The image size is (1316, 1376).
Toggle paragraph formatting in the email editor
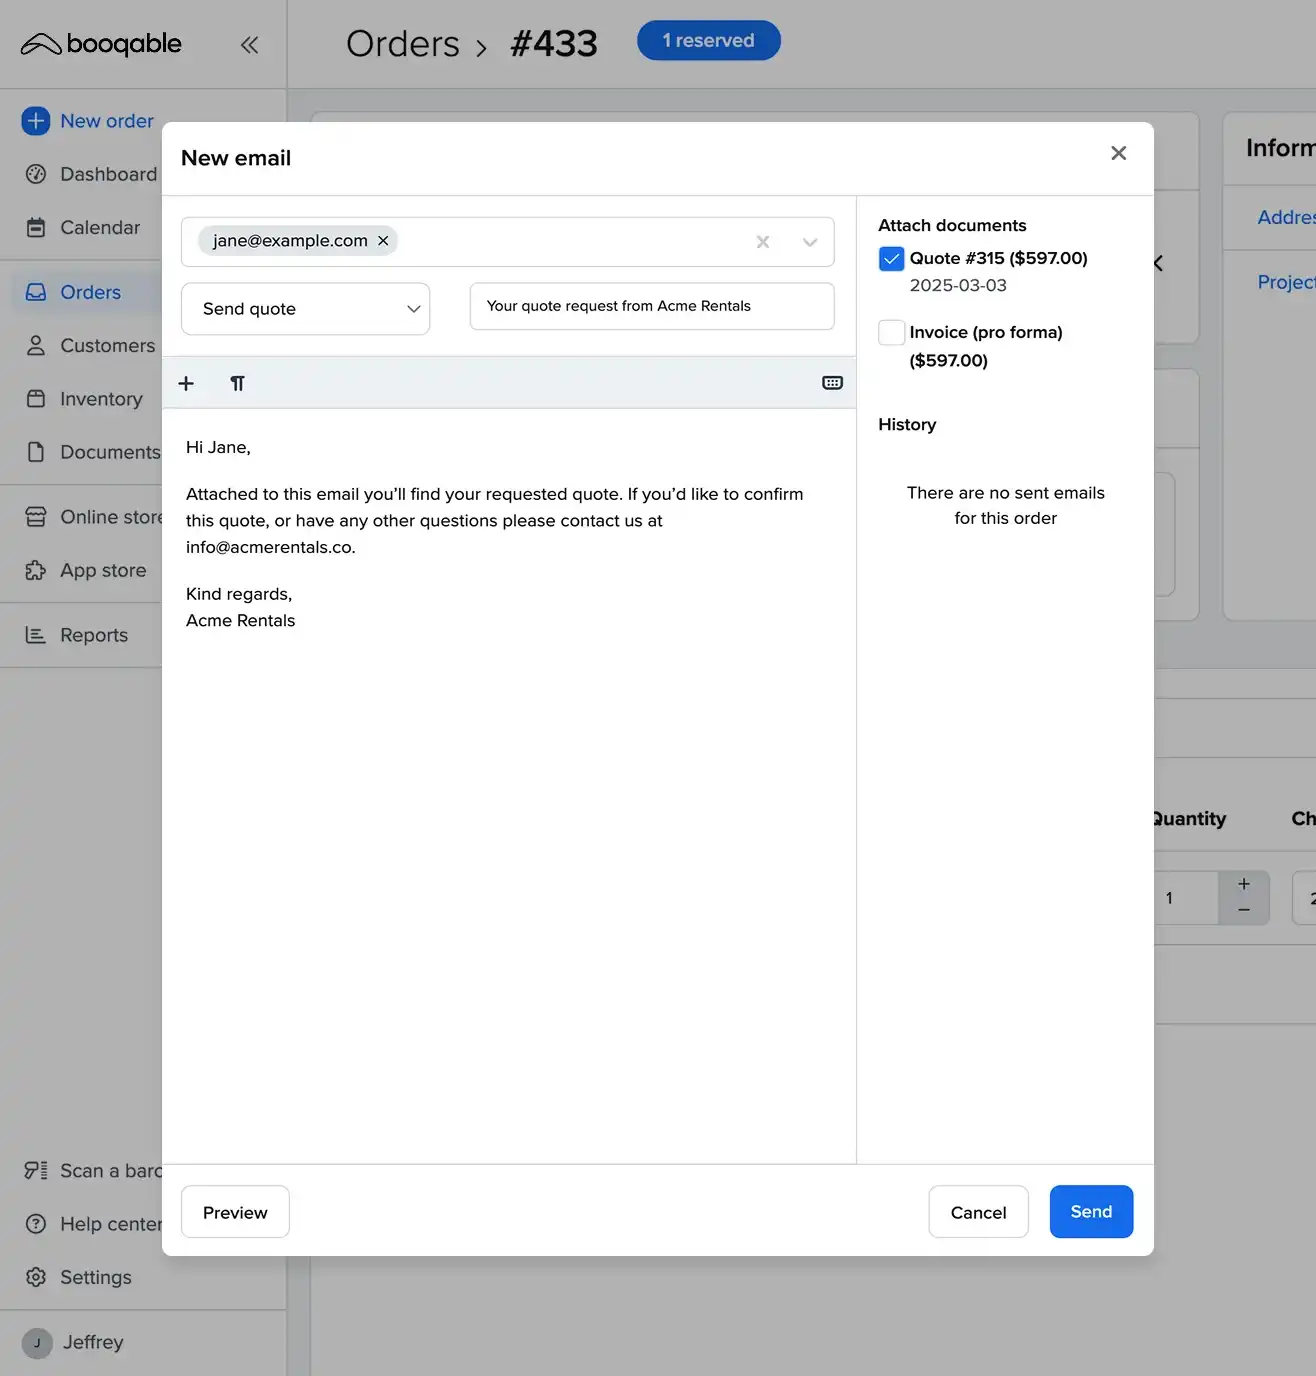[x=237, y=383]
